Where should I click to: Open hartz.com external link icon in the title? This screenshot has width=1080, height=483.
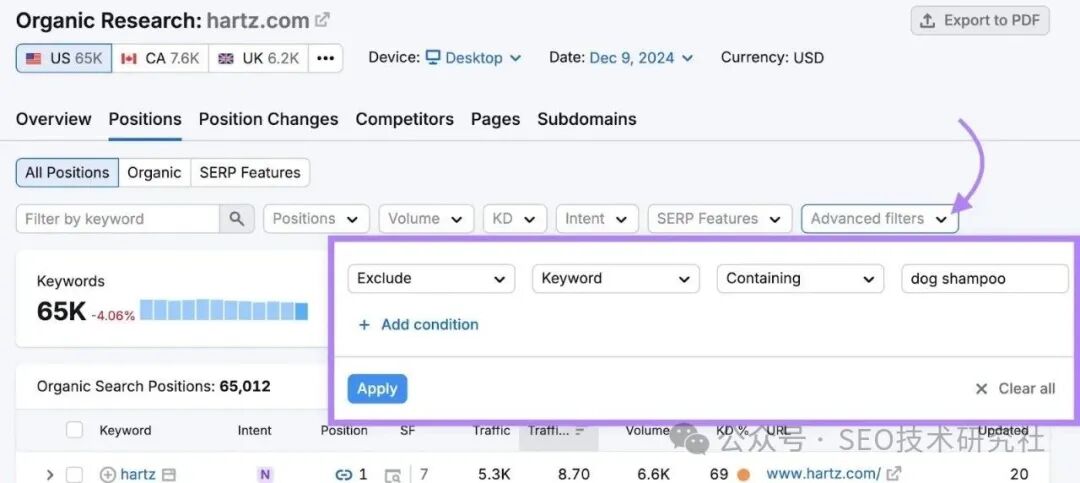point(322,20)
